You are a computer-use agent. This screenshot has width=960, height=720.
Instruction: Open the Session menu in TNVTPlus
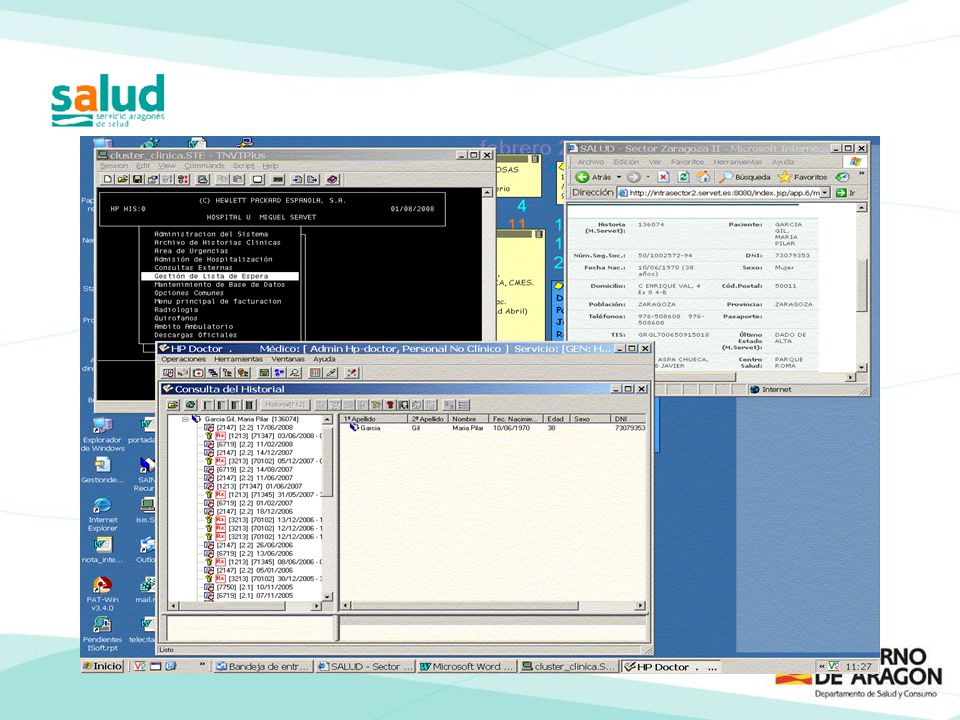tap(114, 166)
